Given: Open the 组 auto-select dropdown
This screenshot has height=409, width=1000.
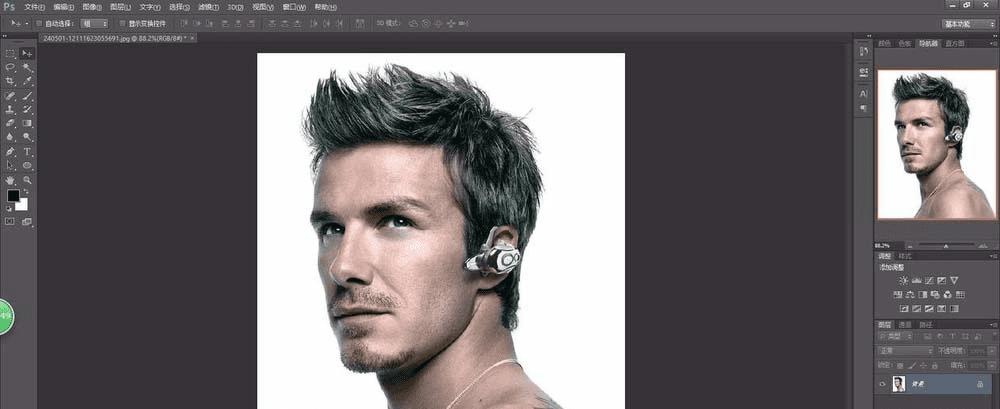Looking at the screenshot, I should pyautogui.click(x=94, y=24).
